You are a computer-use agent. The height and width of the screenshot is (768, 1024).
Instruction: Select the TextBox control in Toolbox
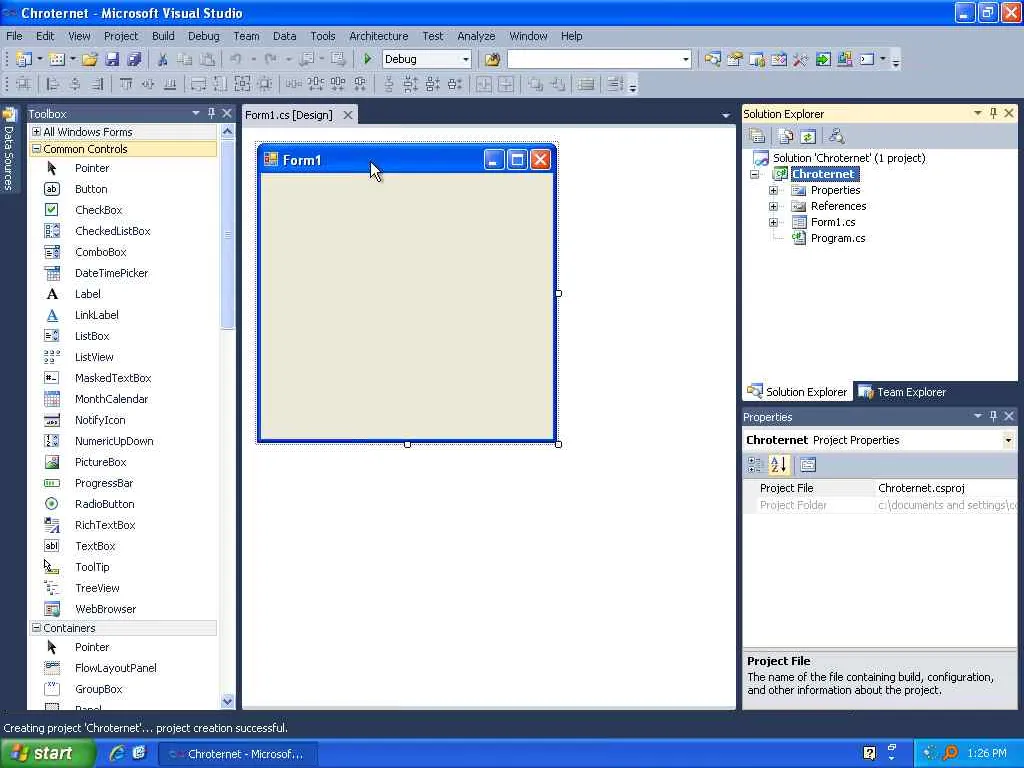tap(95, 546)
